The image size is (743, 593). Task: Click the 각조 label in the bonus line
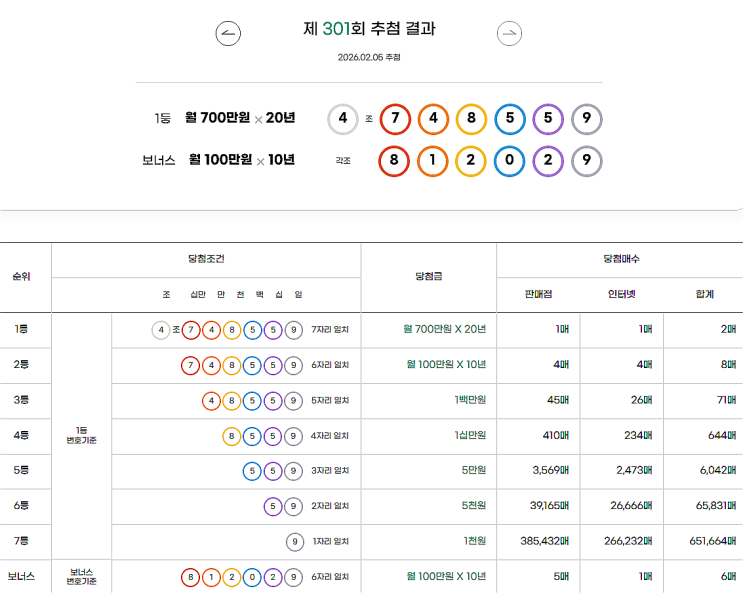pyautogui.click(x=343, y=161)
